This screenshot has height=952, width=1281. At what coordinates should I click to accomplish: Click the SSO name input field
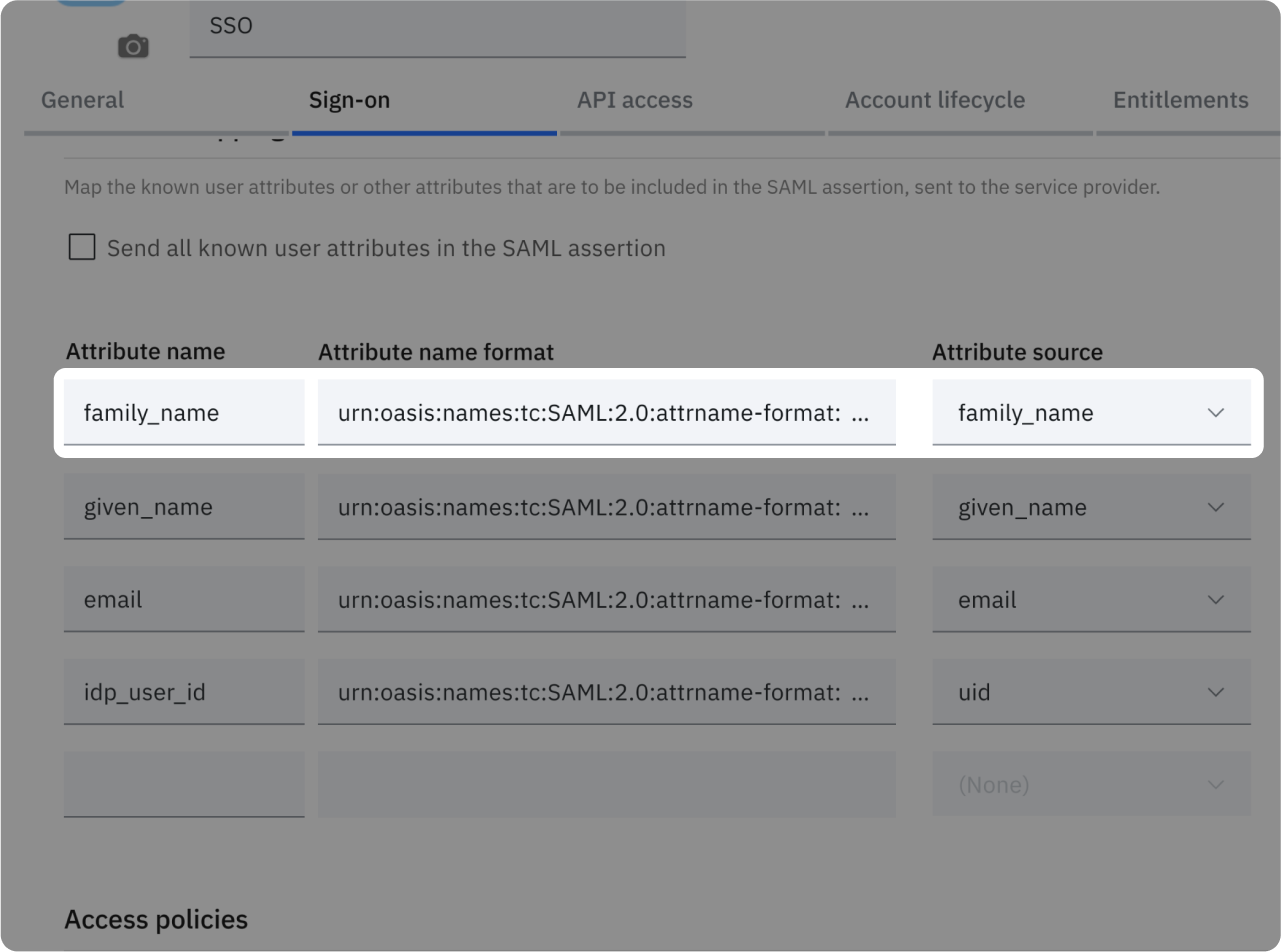(x=438, y=28)
